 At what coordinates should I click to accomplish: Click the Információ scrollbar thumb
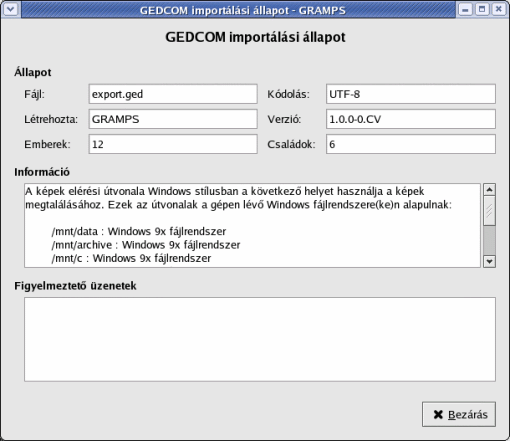(489, 211)
